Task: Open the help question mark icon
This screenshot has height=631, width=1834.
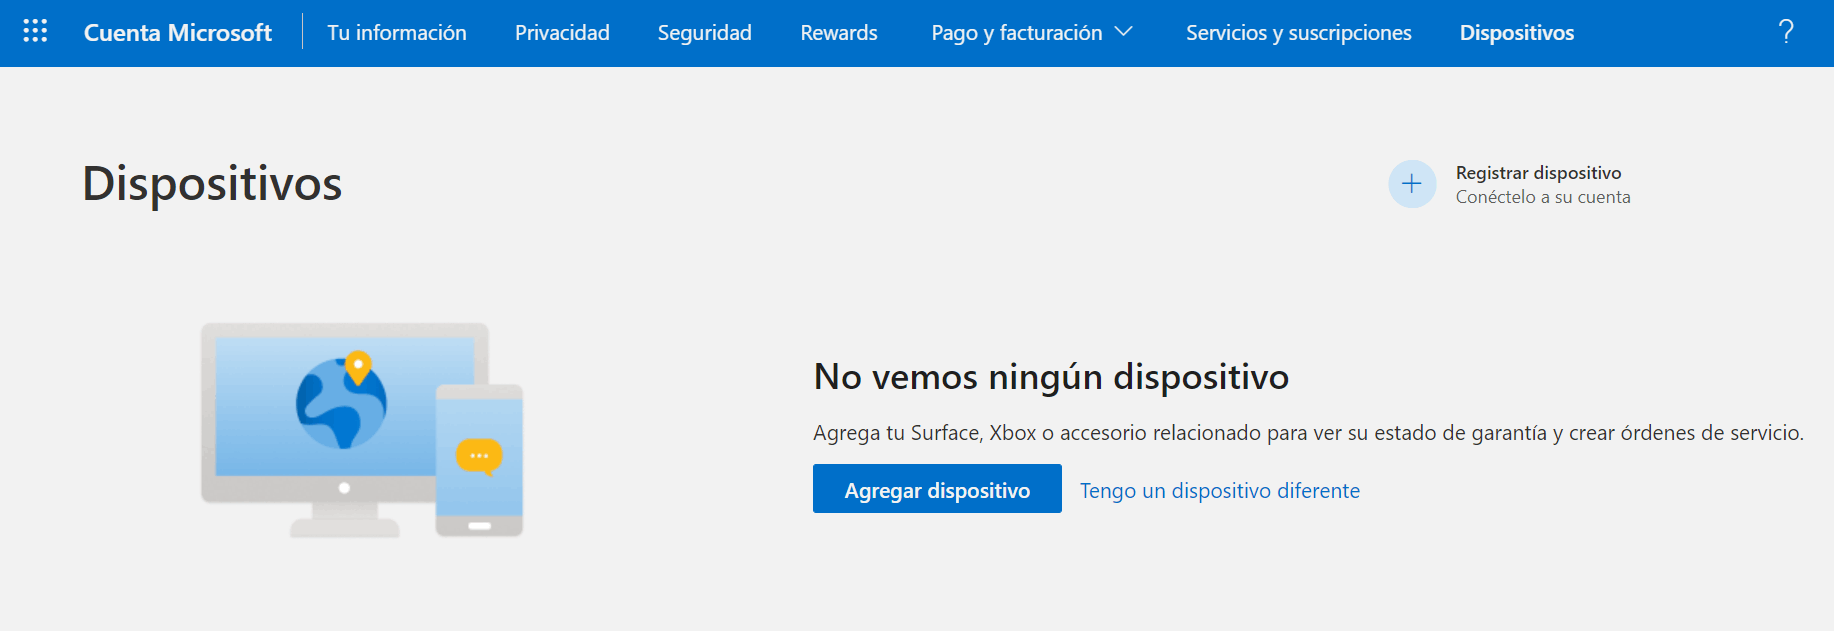Action: [1786, 32]
